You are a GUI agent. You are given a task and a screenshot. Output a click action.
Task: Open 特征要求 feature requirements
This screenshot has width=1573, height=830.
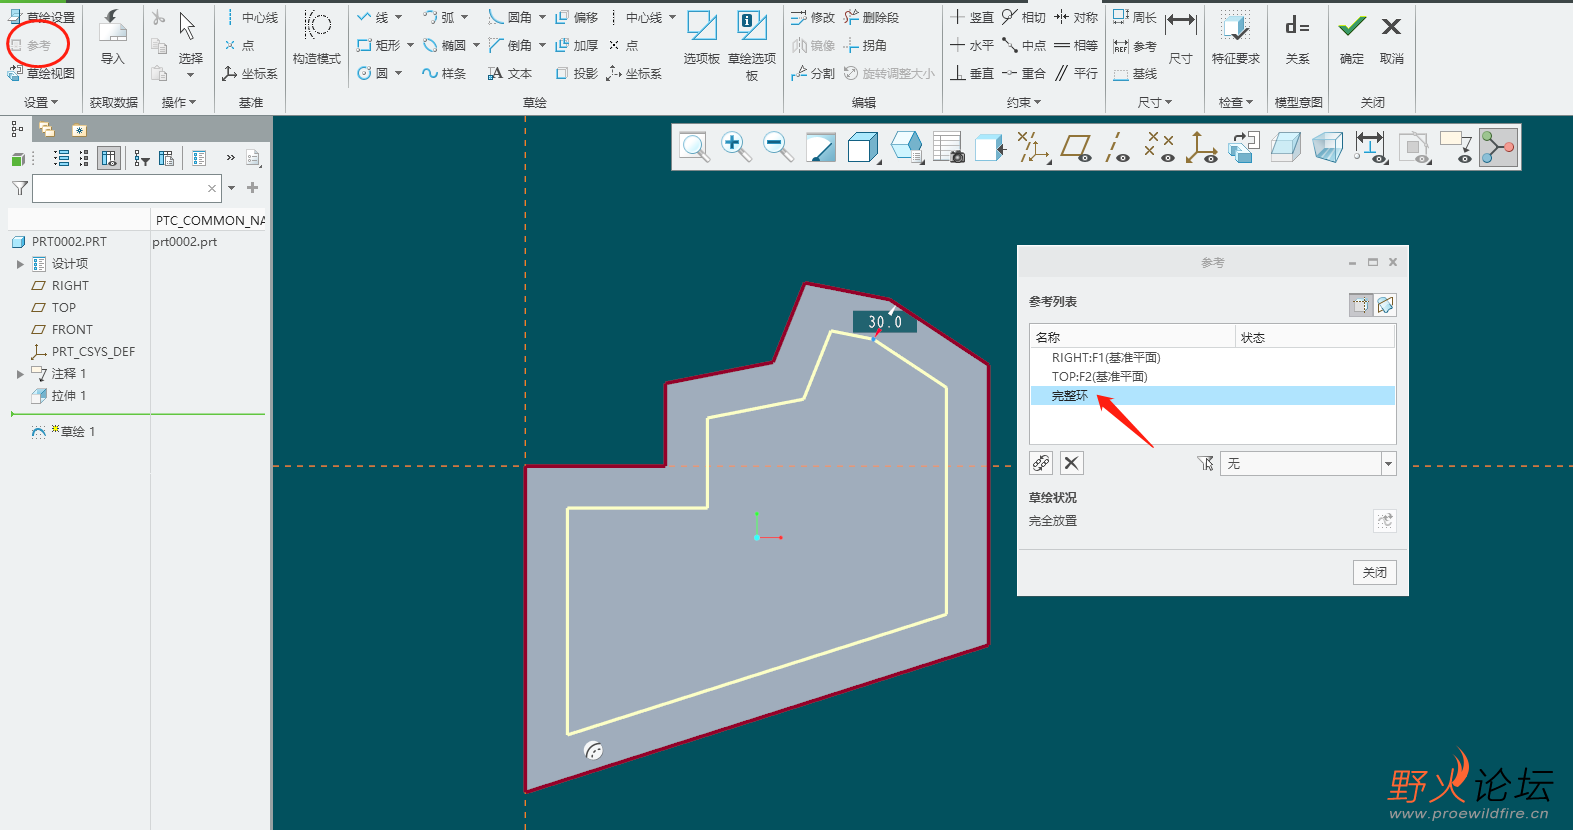pyautogui.click(x=1236, y=38)
